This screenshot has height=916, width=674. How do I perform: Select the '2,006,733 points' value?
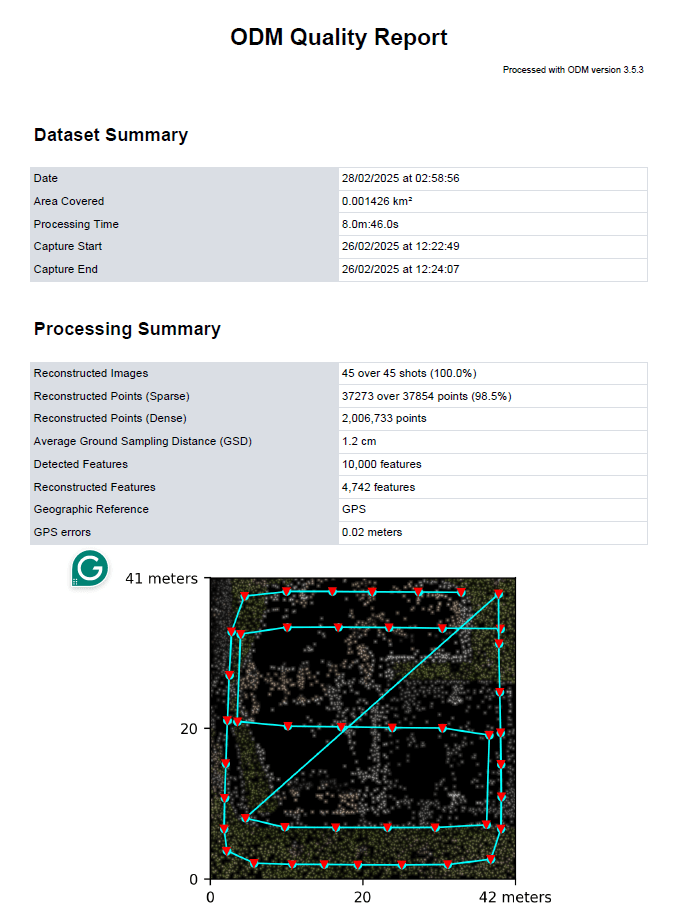coord(384,418)
